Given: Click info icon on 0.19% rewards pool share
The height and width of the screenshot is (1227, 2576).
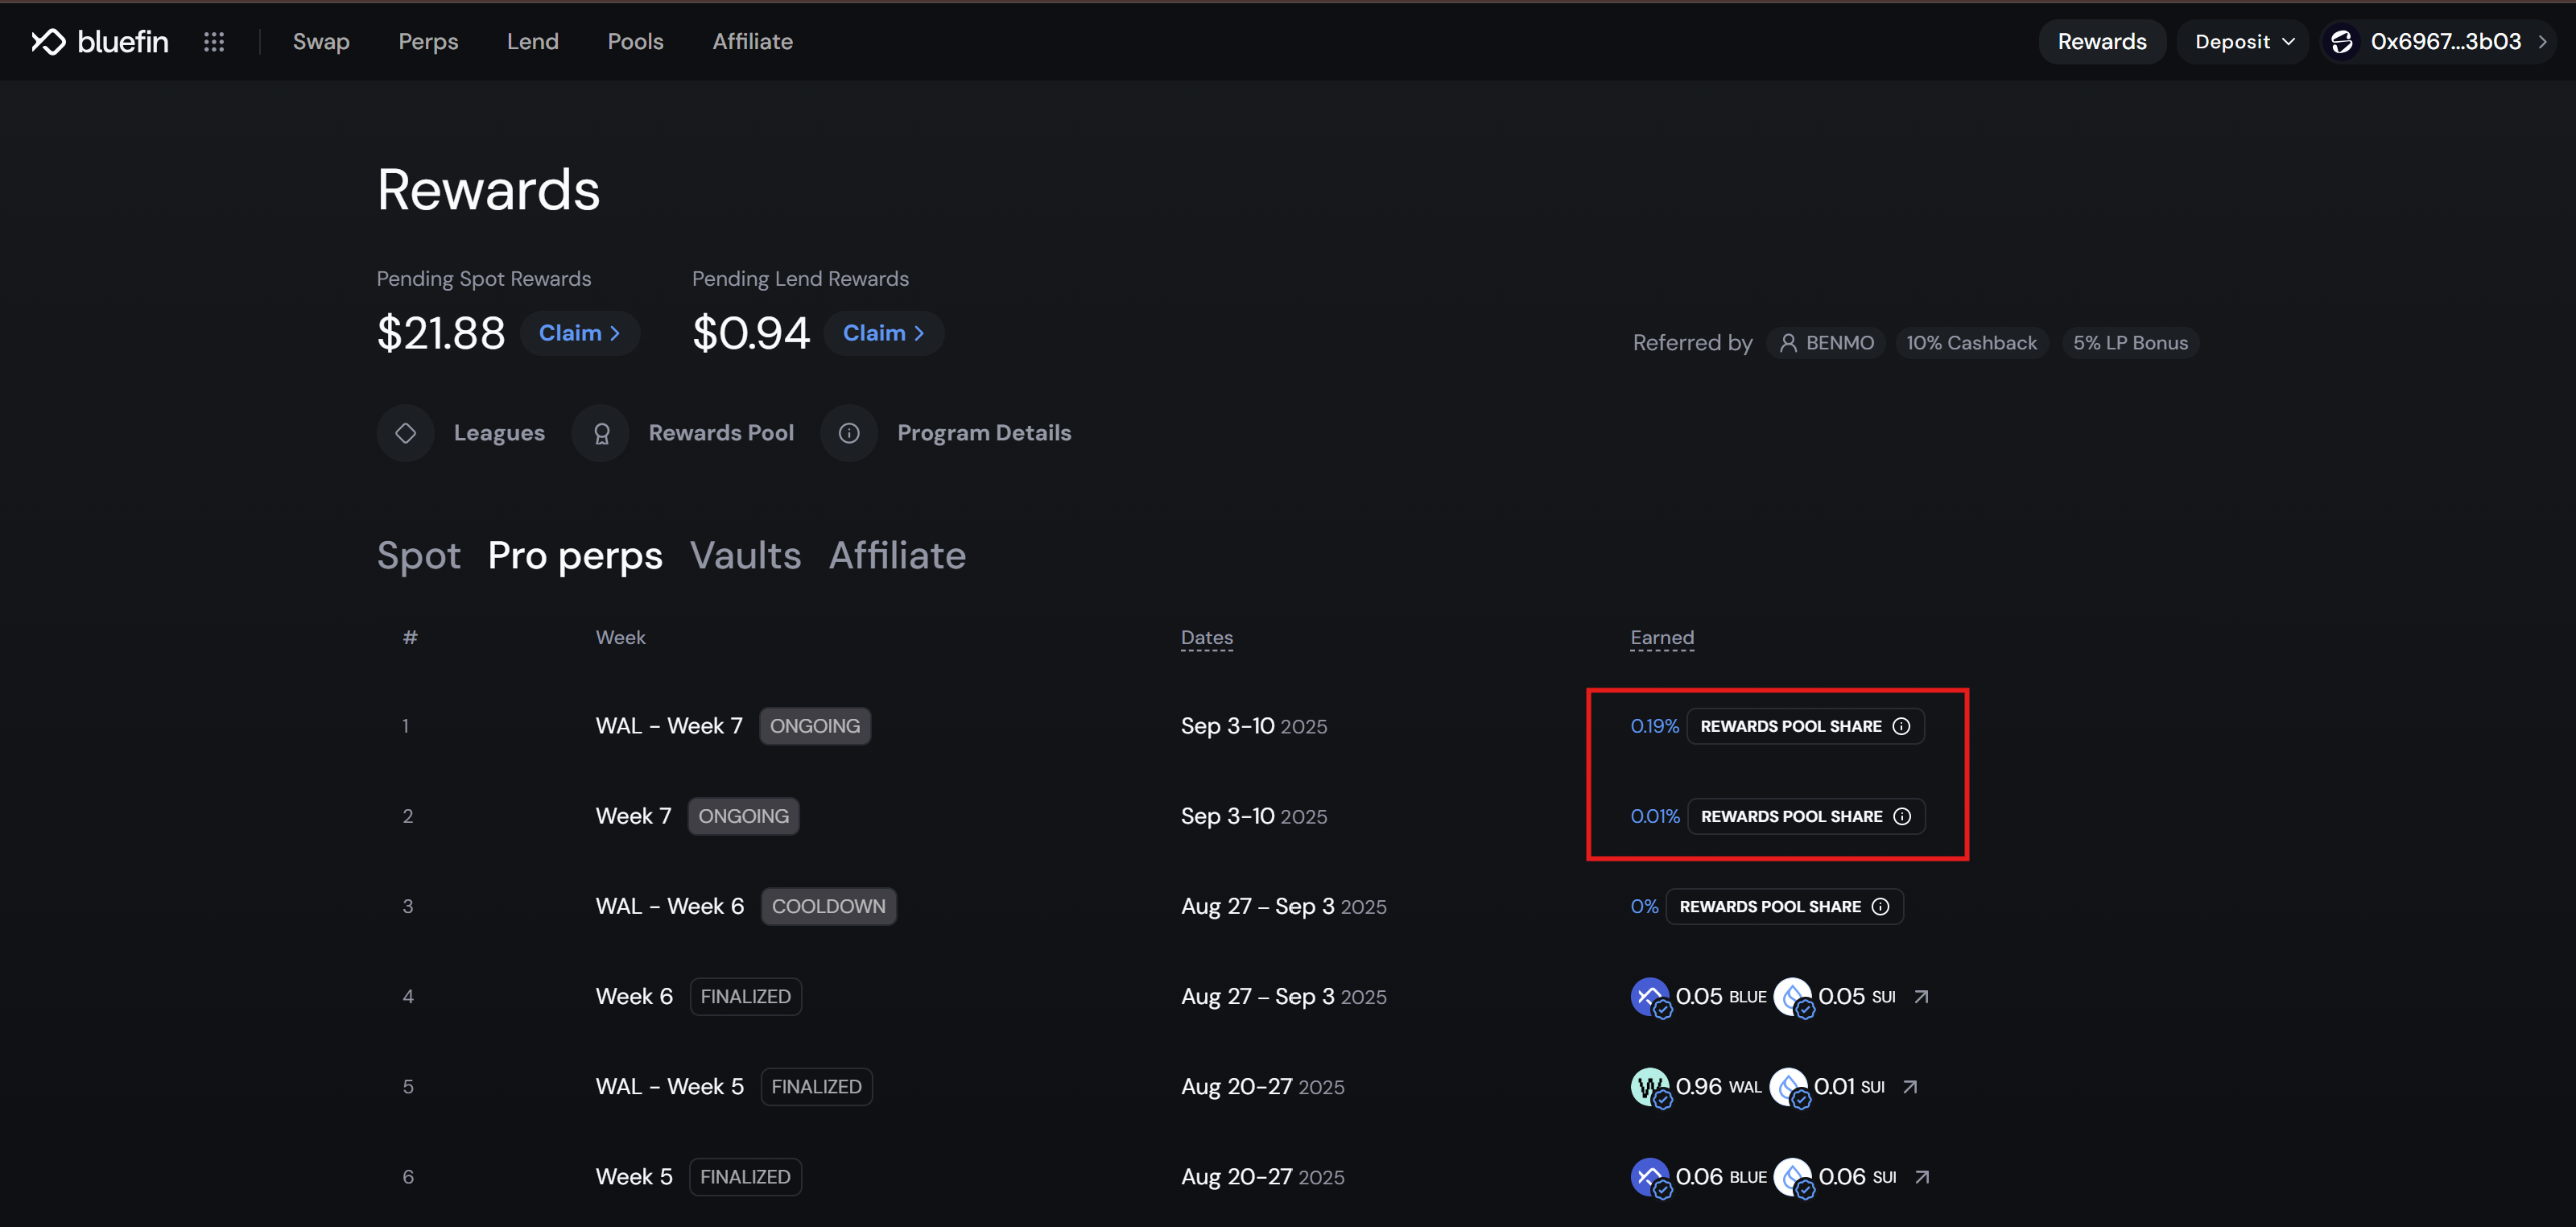Looking at the screenshot, I should point(1901,726).
